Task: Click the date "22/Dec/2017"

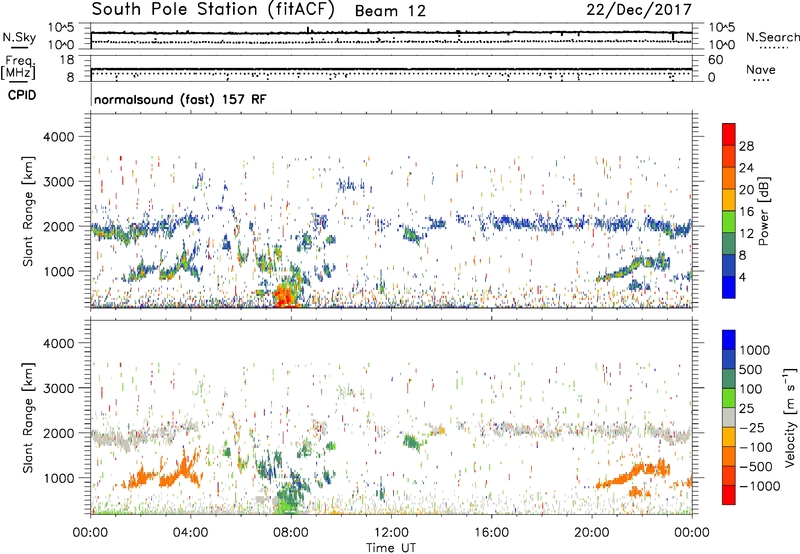Action: tap(639, 10)
